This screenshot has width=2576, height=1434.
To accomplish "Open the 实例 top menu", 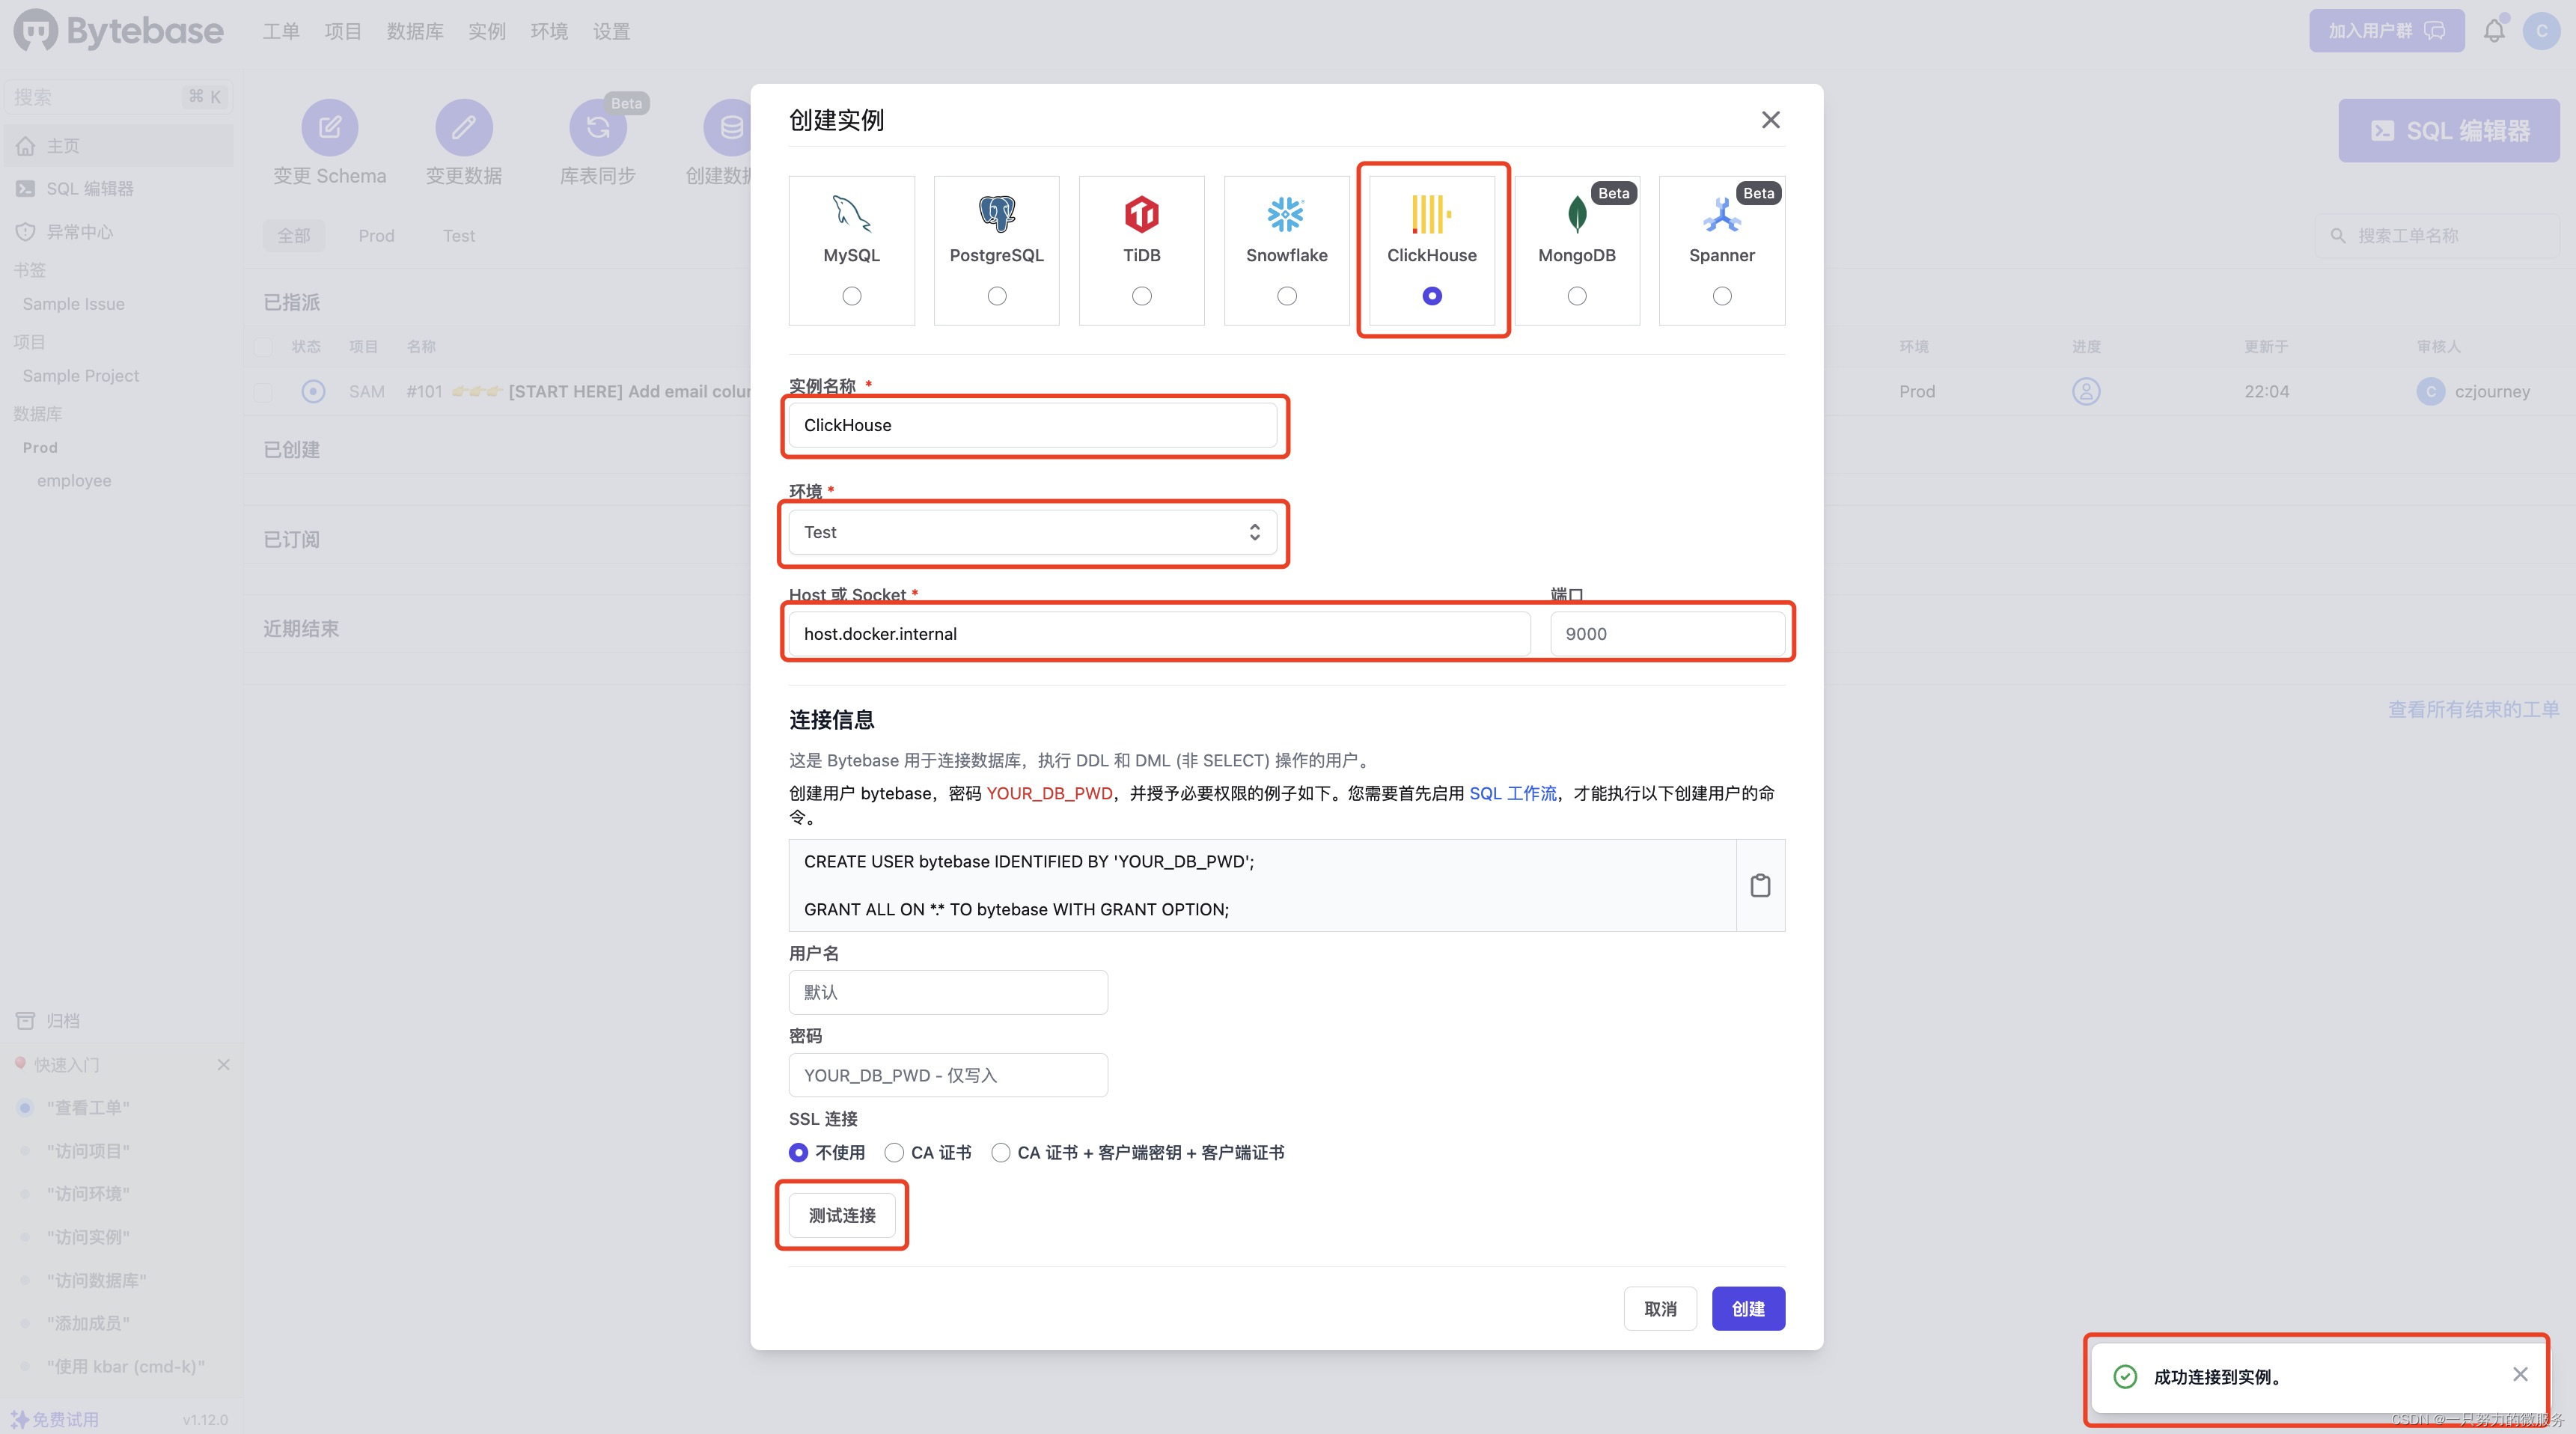I will [487, 31].
